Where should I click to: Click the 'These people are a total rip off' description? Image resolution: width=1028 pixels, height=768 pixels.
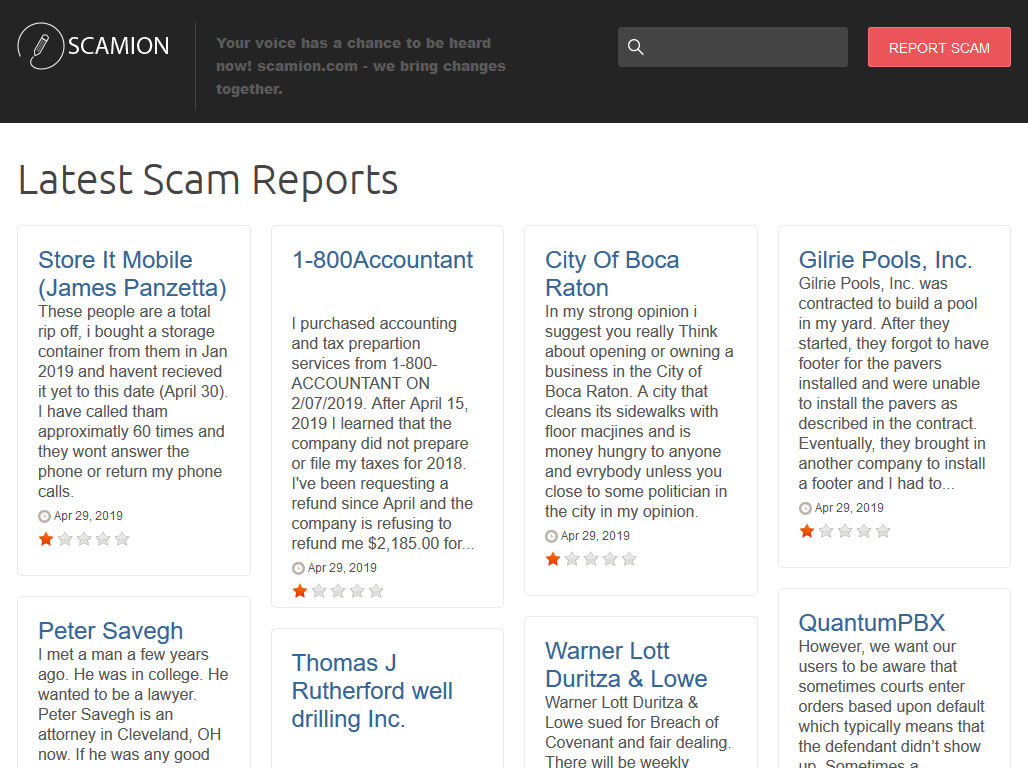(132, 401)
